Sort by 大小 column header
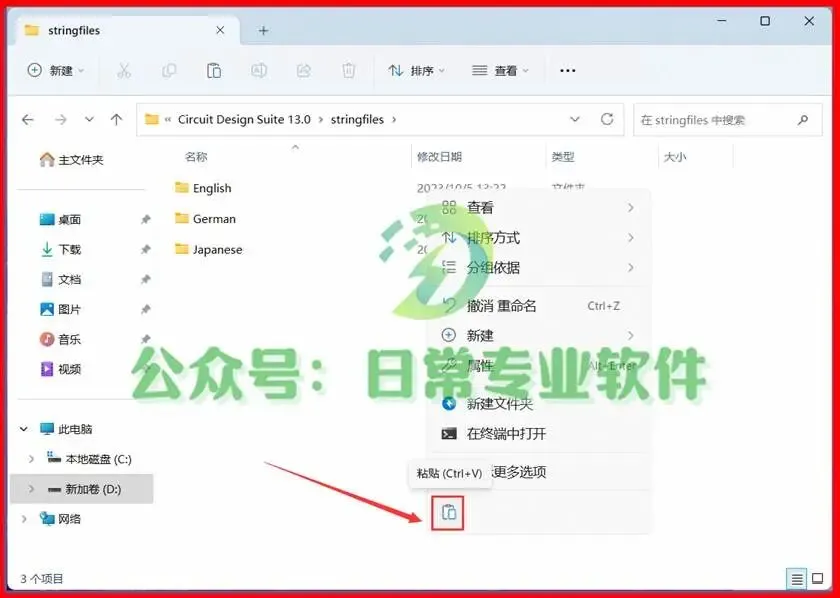Viewport: 840px width, 598px height. pyautogui.click(x=675, y=156)
